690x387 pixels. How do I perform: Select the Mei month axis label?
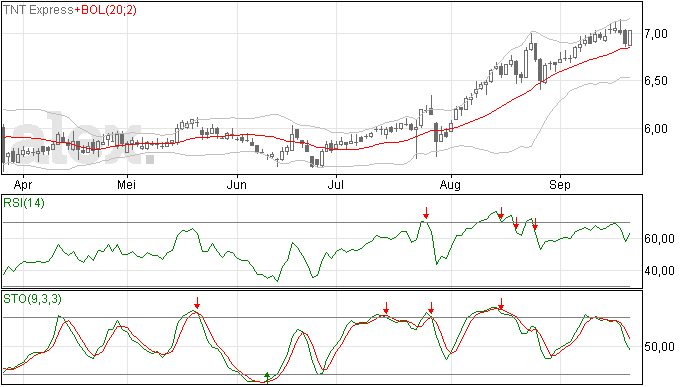tap(126, 184)
